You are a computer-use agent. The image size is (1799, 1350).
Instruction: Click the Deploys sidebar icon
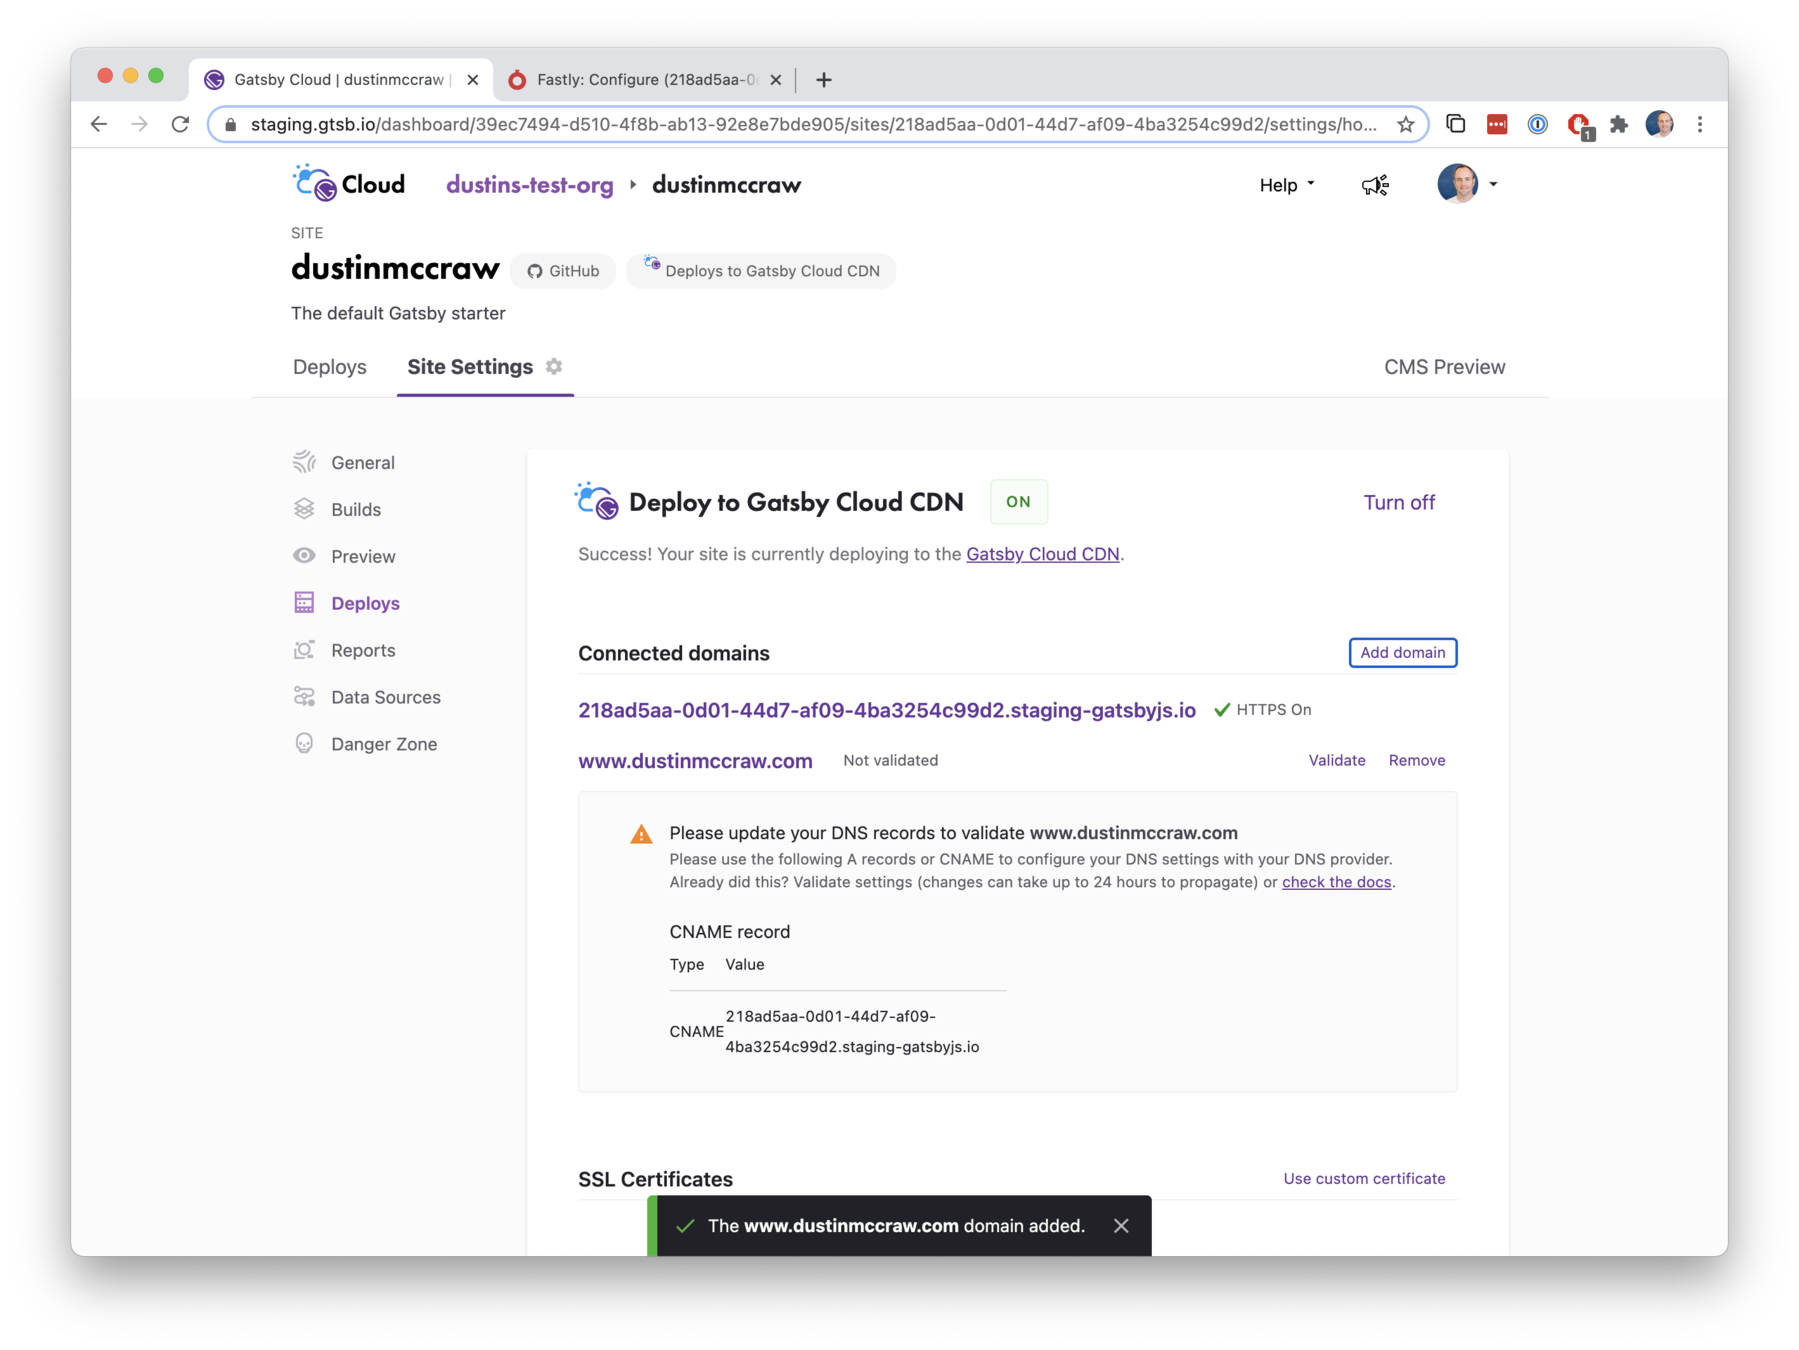[304, 603]
